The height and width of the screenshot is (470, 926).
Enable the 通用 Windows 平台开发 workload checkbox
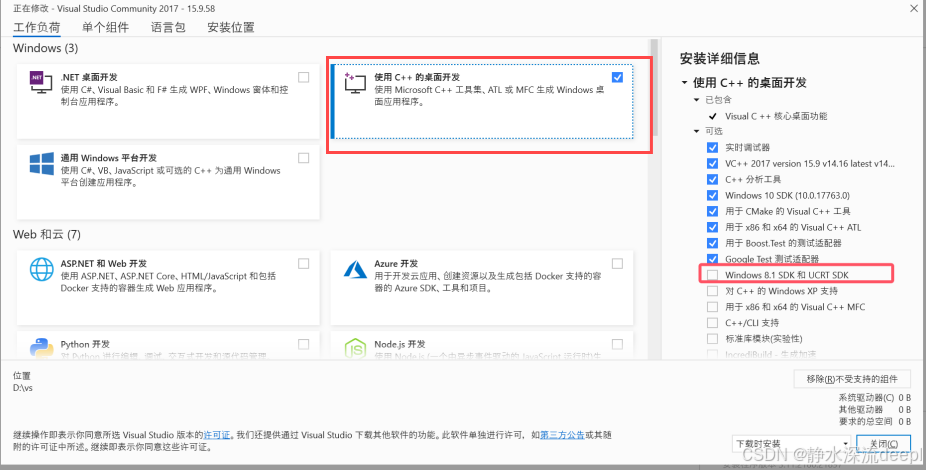pyautogui.click(x=304, y=158)
